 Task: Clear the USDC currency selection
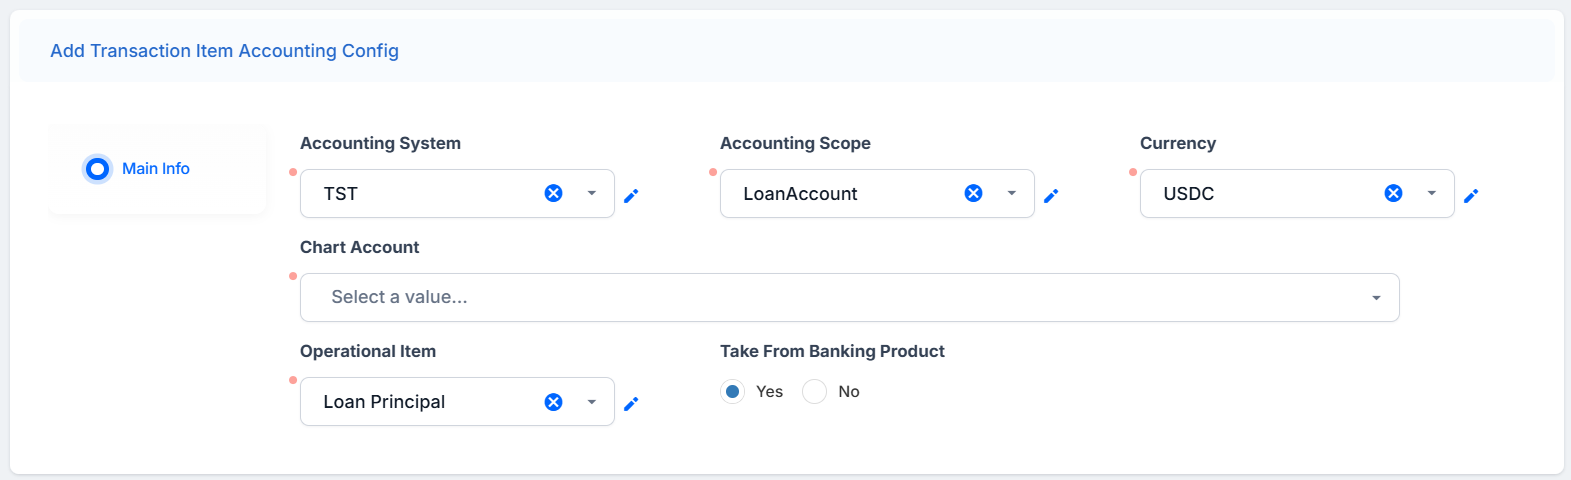(x=1393, y=193)
